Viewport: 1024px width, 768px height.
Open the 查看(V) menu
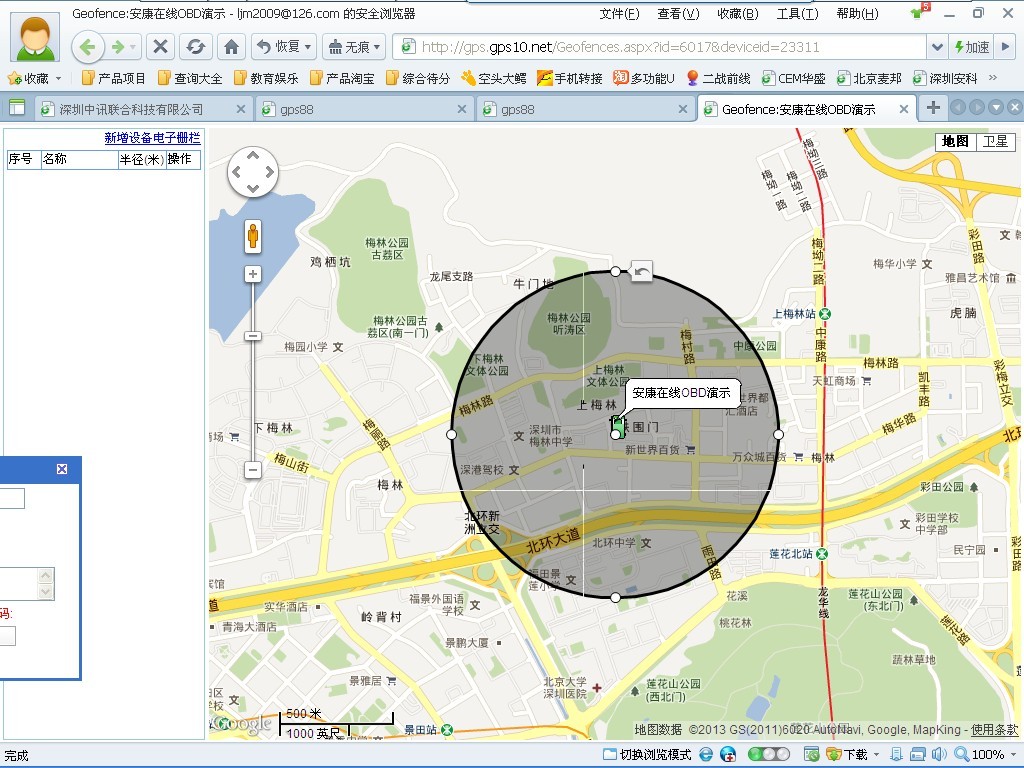tap(678, 14)
